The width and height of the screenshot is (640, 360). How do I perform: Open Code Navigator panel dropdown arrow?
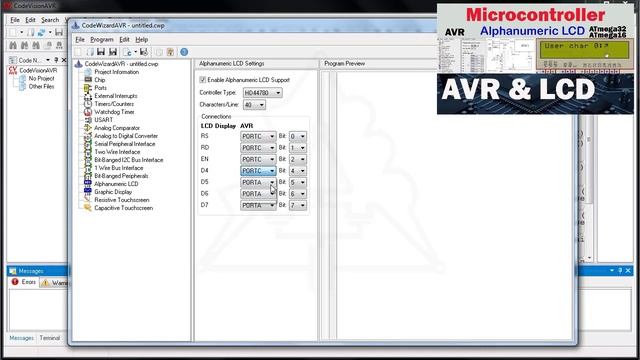tap(48, 60)
